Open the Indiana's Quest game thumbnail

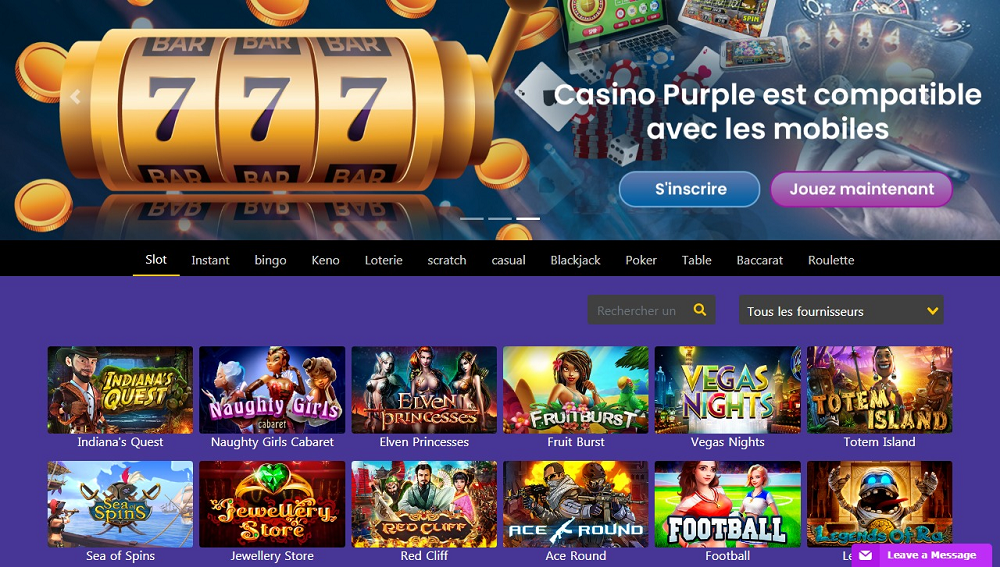(x=120, y=390)
